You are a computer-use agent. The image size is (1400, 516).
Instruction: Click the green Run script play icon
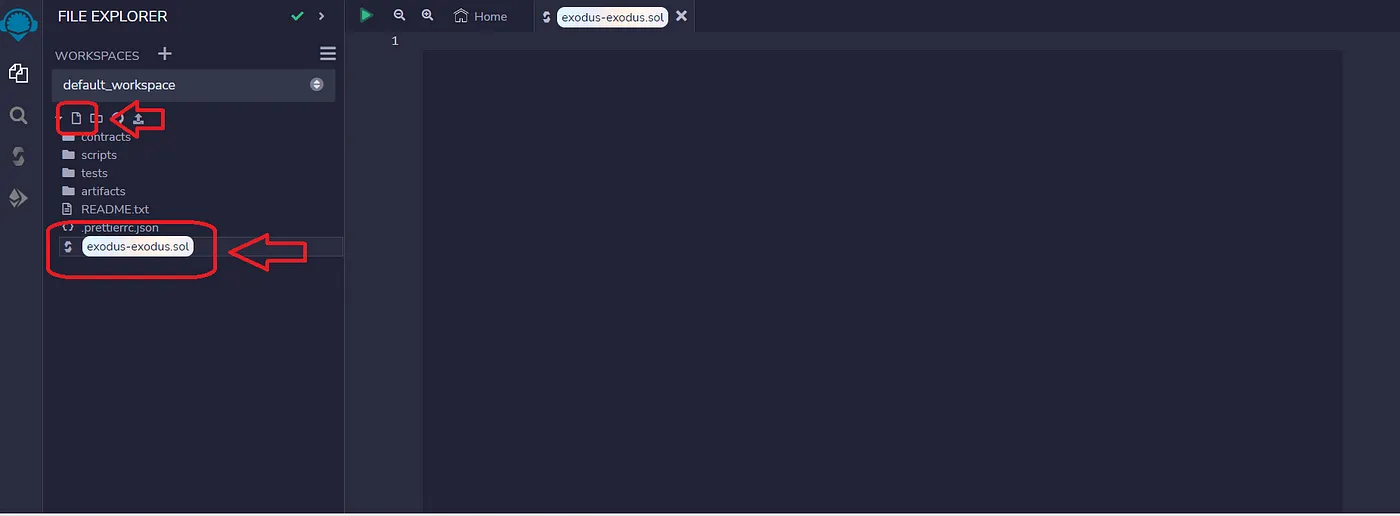coord(367,15)
